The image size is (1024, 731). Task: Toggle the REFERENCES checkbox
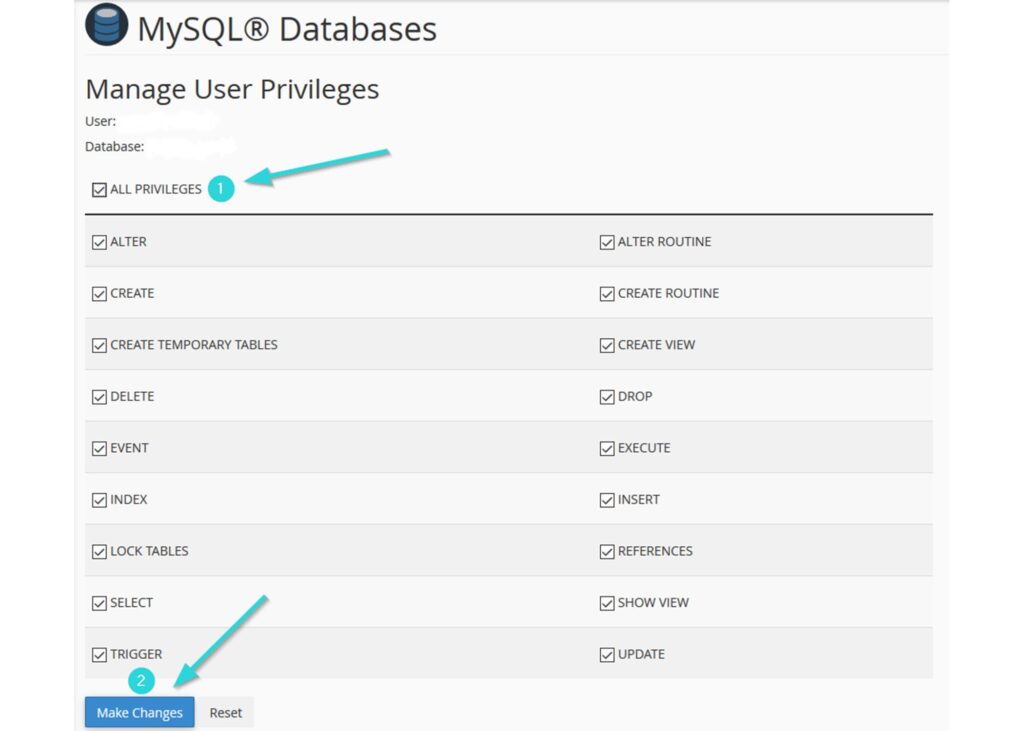(x=607, y=552)
